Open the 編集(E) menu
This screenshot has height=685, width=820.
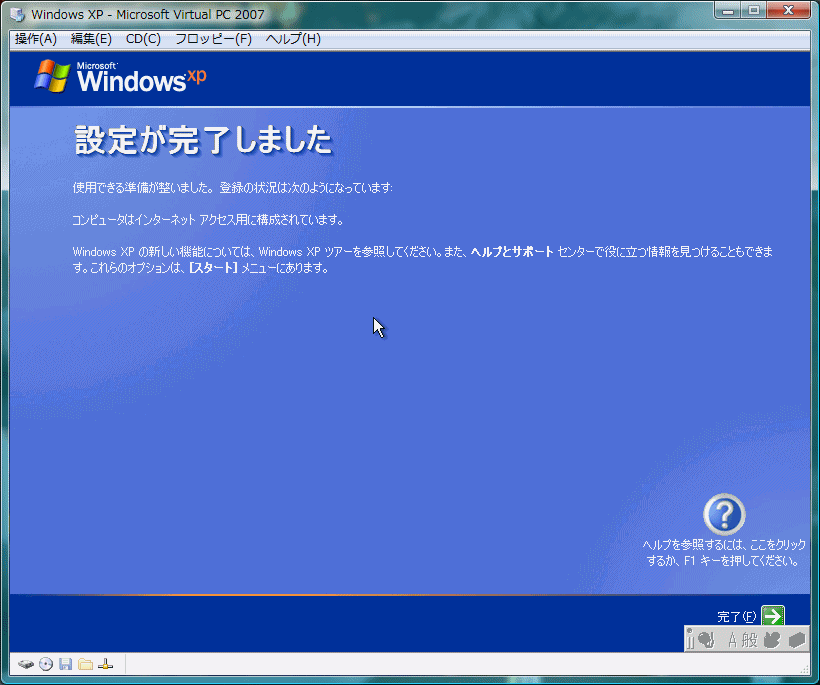tap(91, 39)
